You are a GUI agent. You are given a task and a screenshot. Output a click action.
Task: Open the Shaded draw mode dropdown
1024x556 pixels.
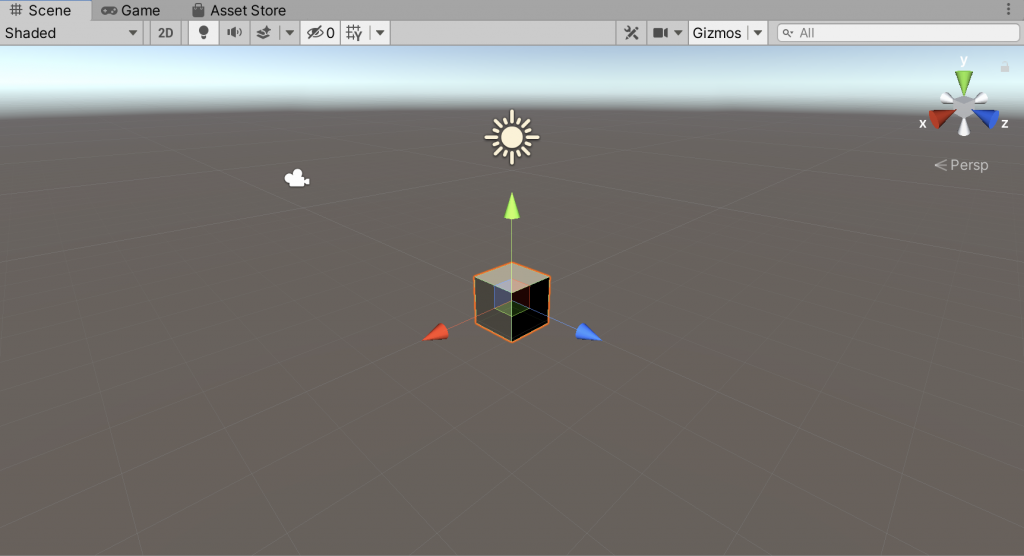(72, 33)
